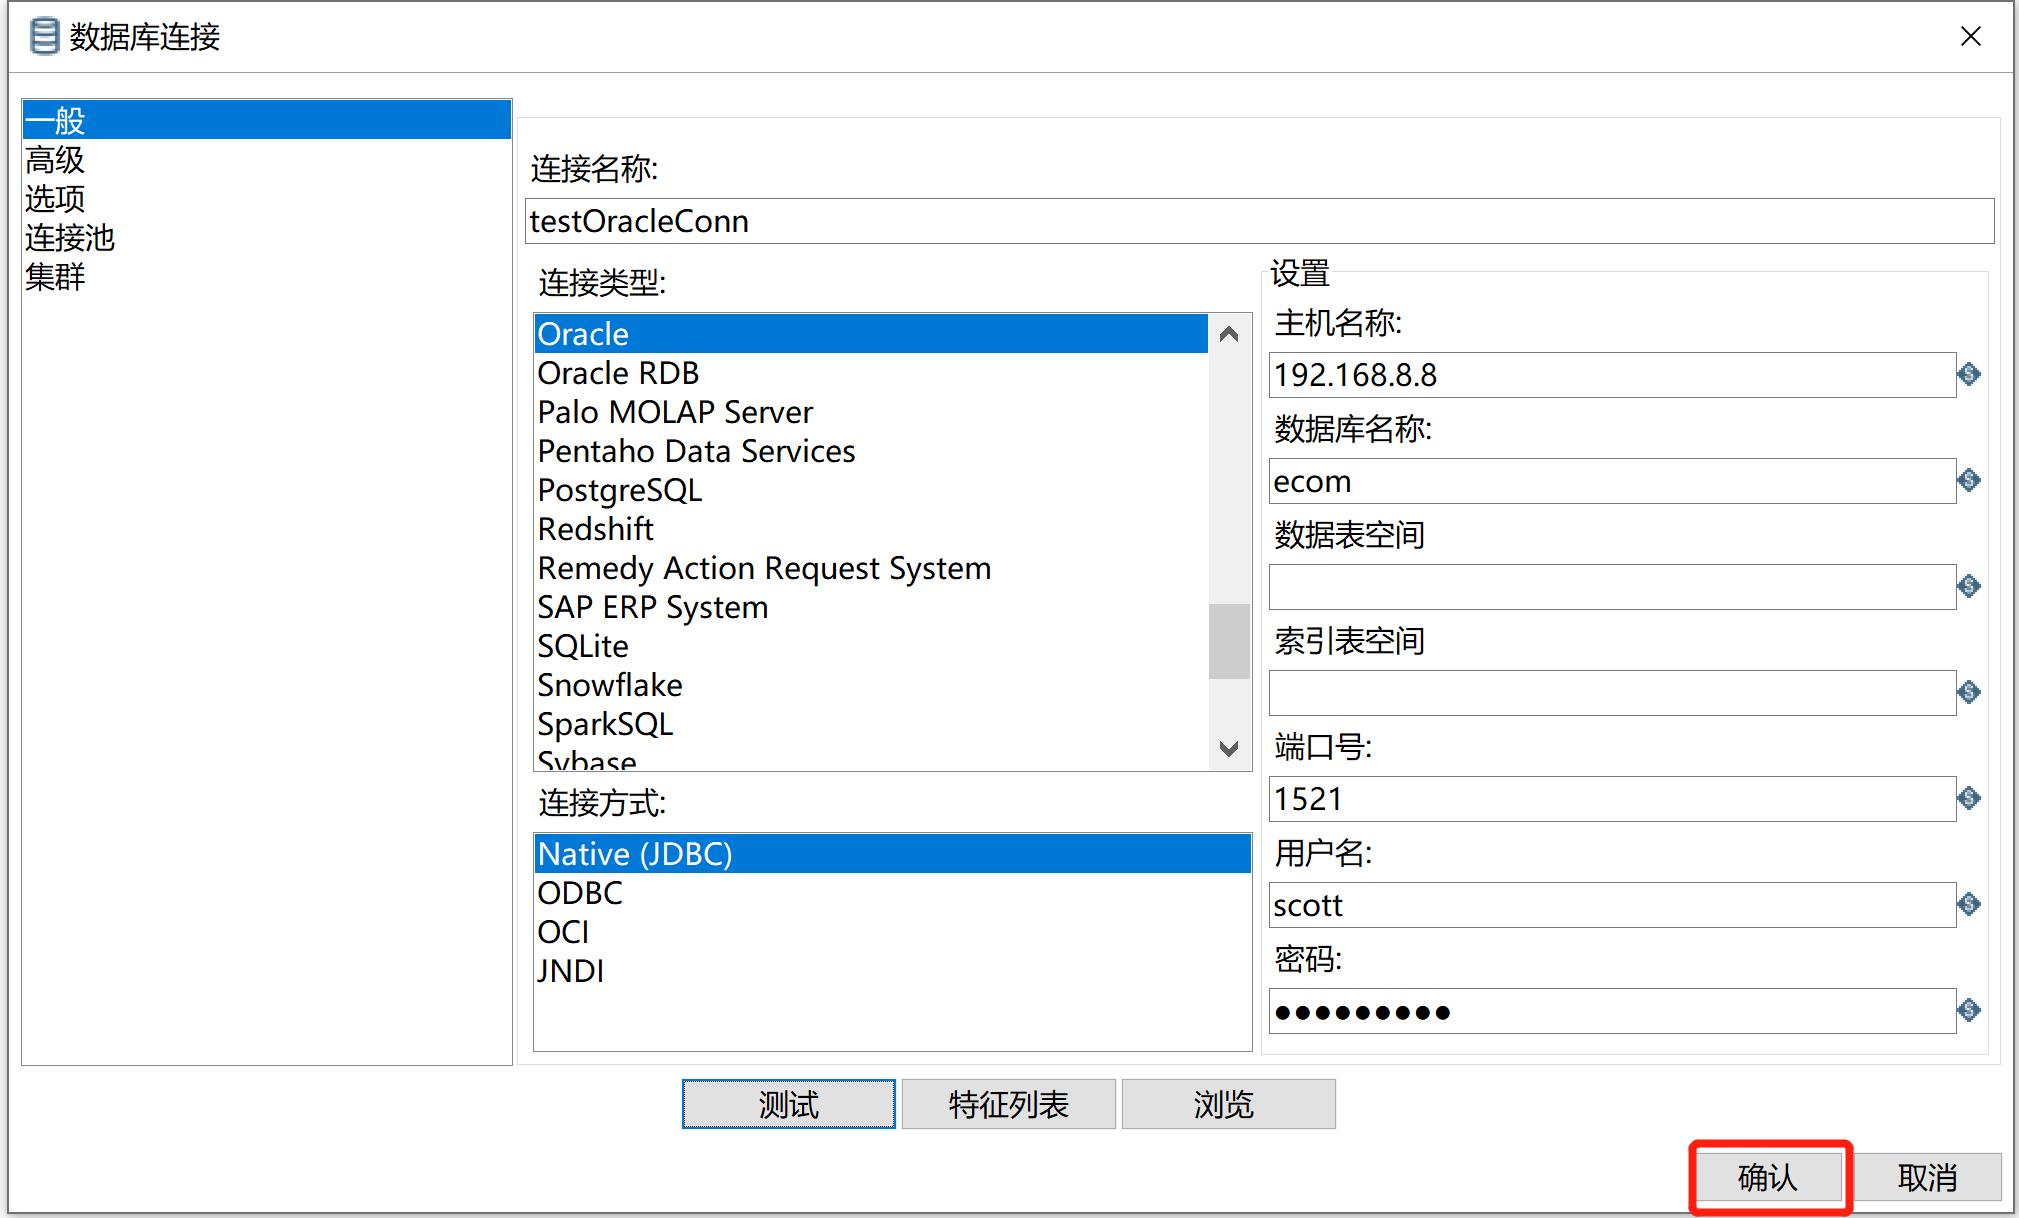
Task: Choose Snowflake connection type
Action: [871, 685]
